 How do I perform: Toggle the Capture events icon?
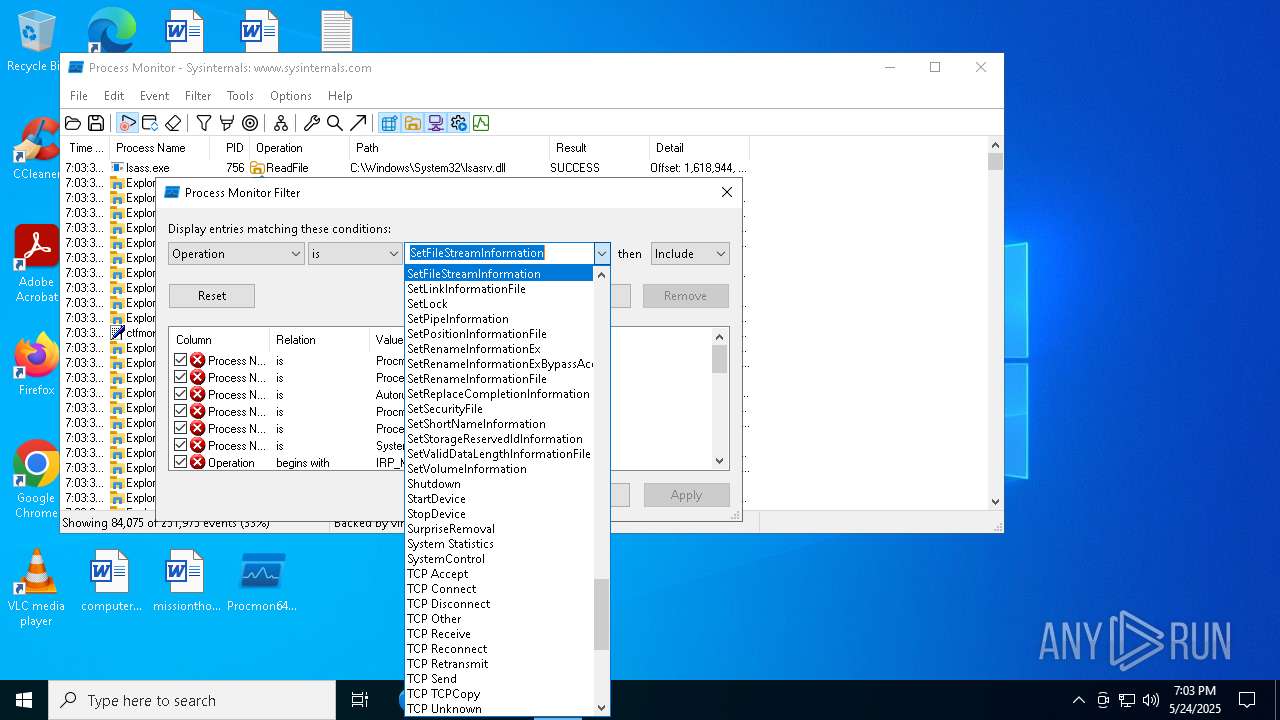point(127,123)
